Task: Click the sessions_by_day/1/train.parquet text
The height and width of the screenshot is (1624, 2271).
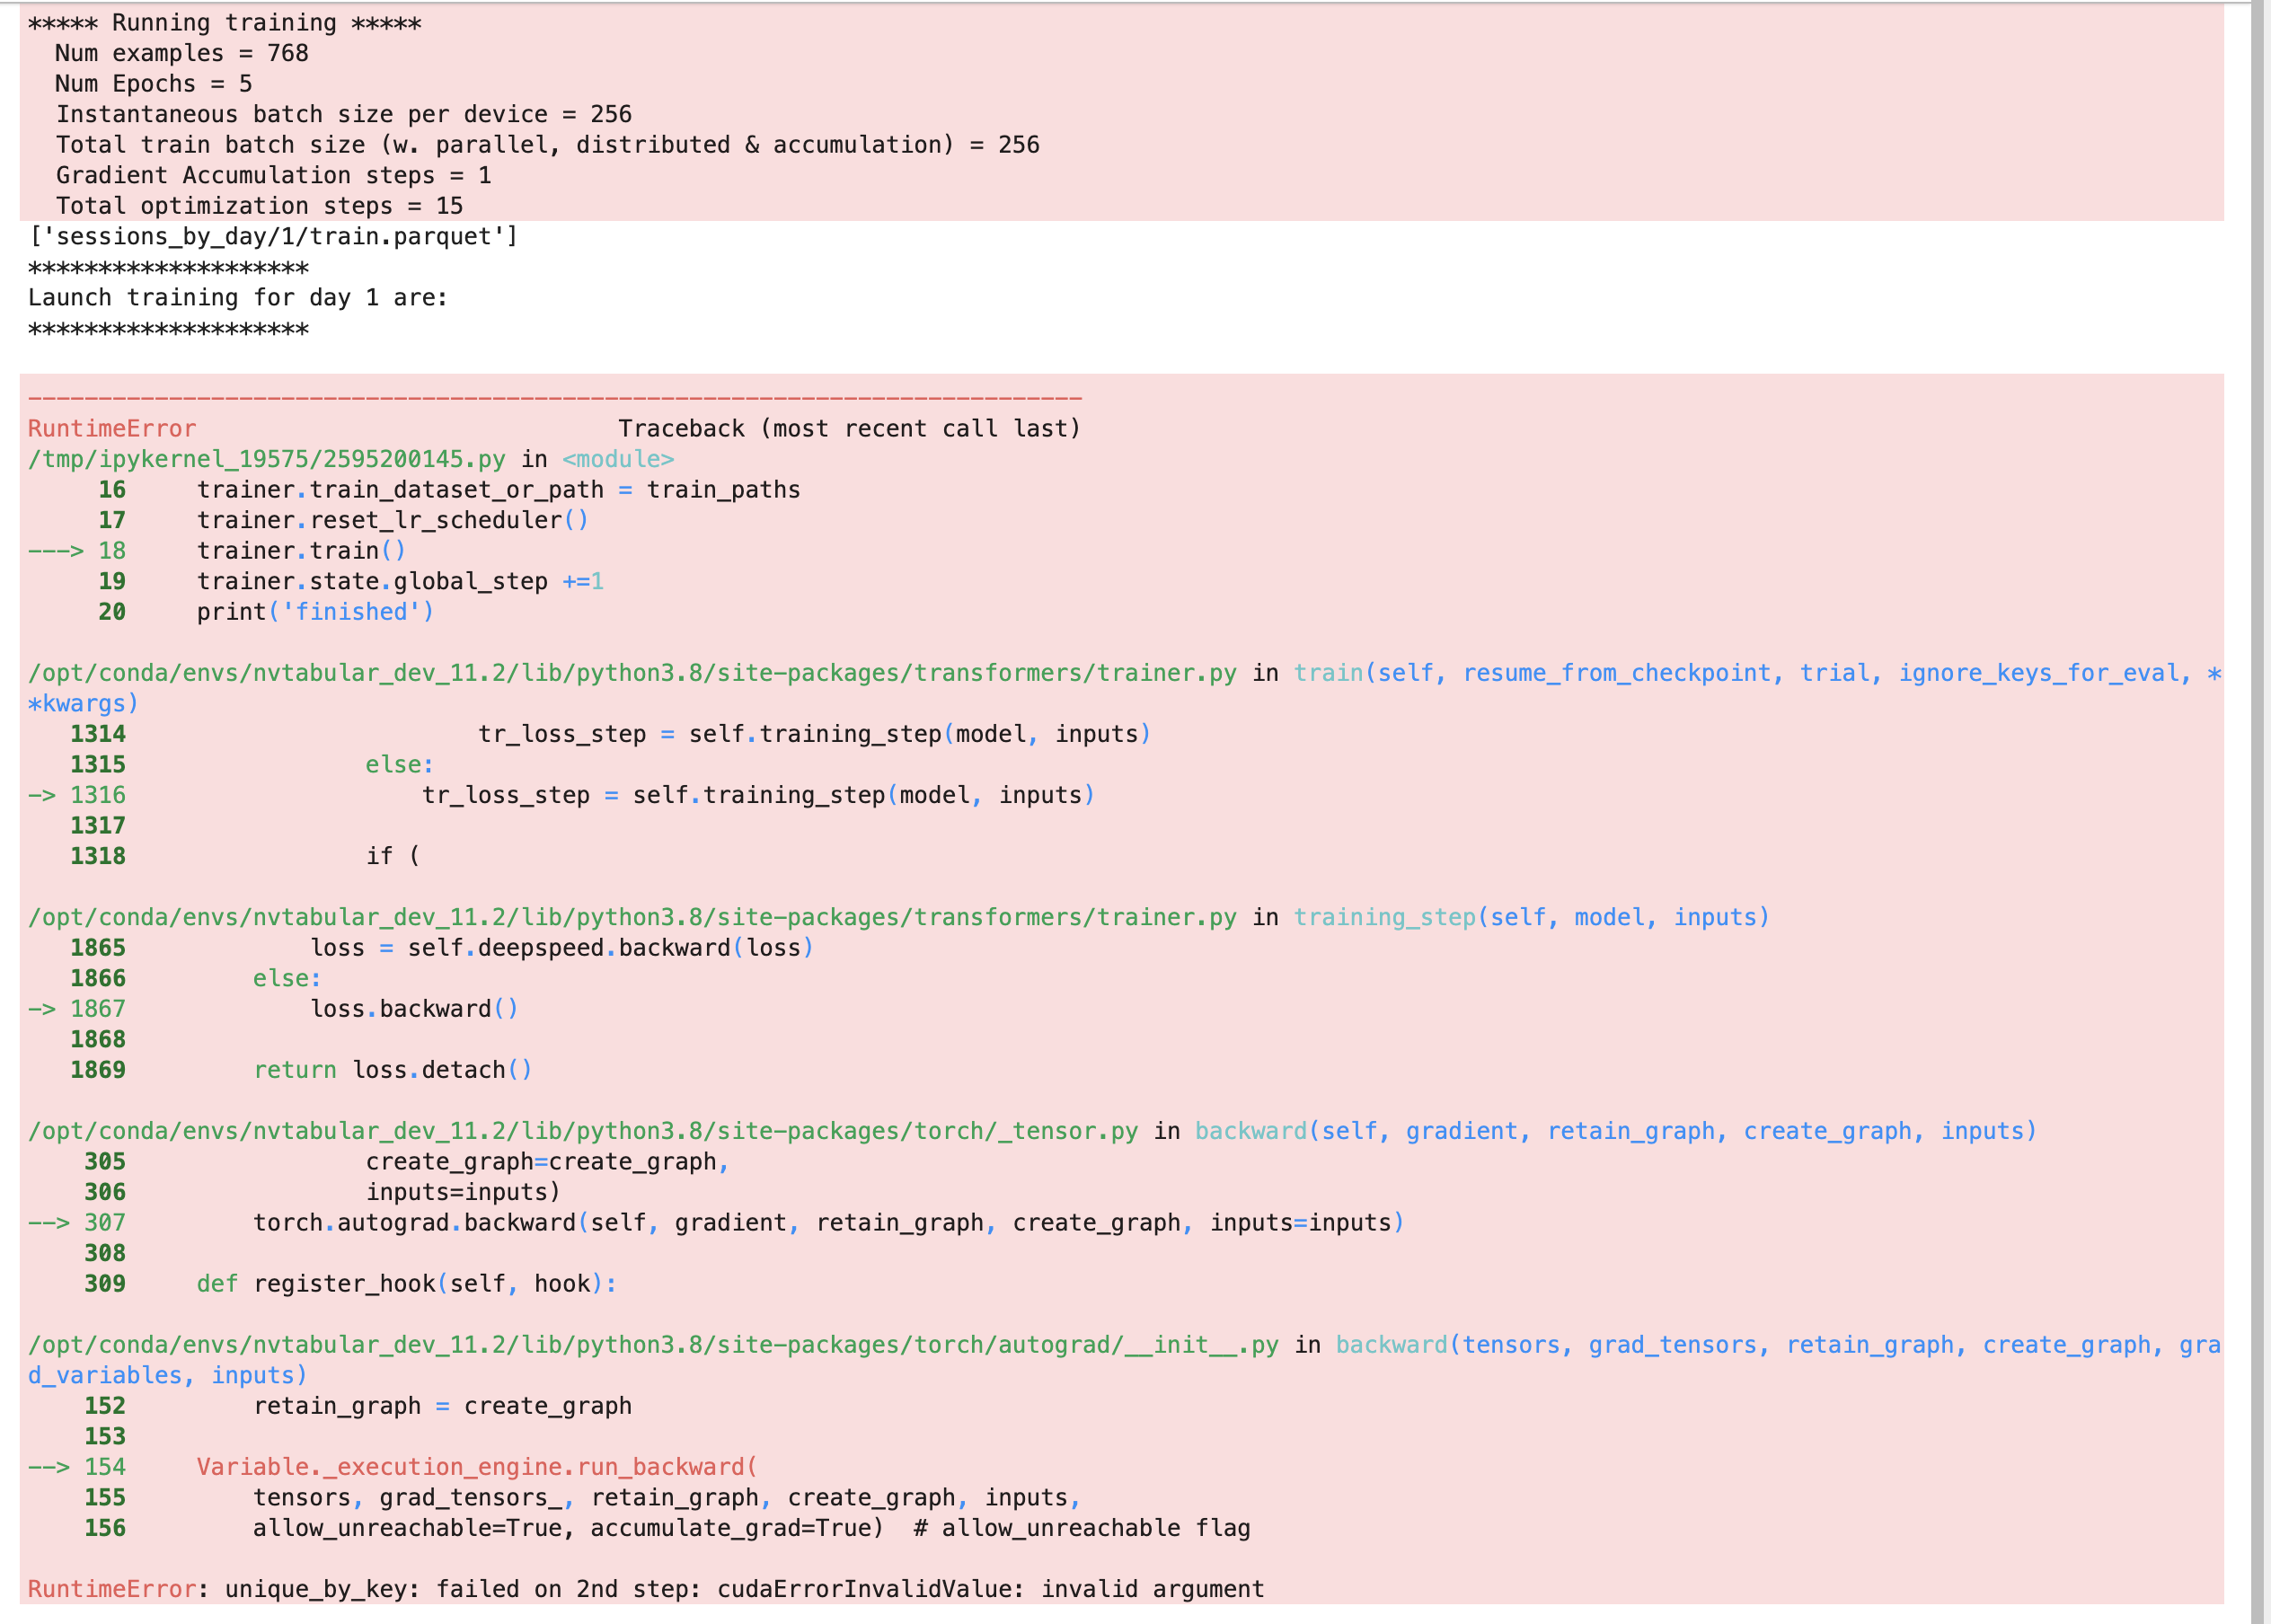Action: coord(272,236)
